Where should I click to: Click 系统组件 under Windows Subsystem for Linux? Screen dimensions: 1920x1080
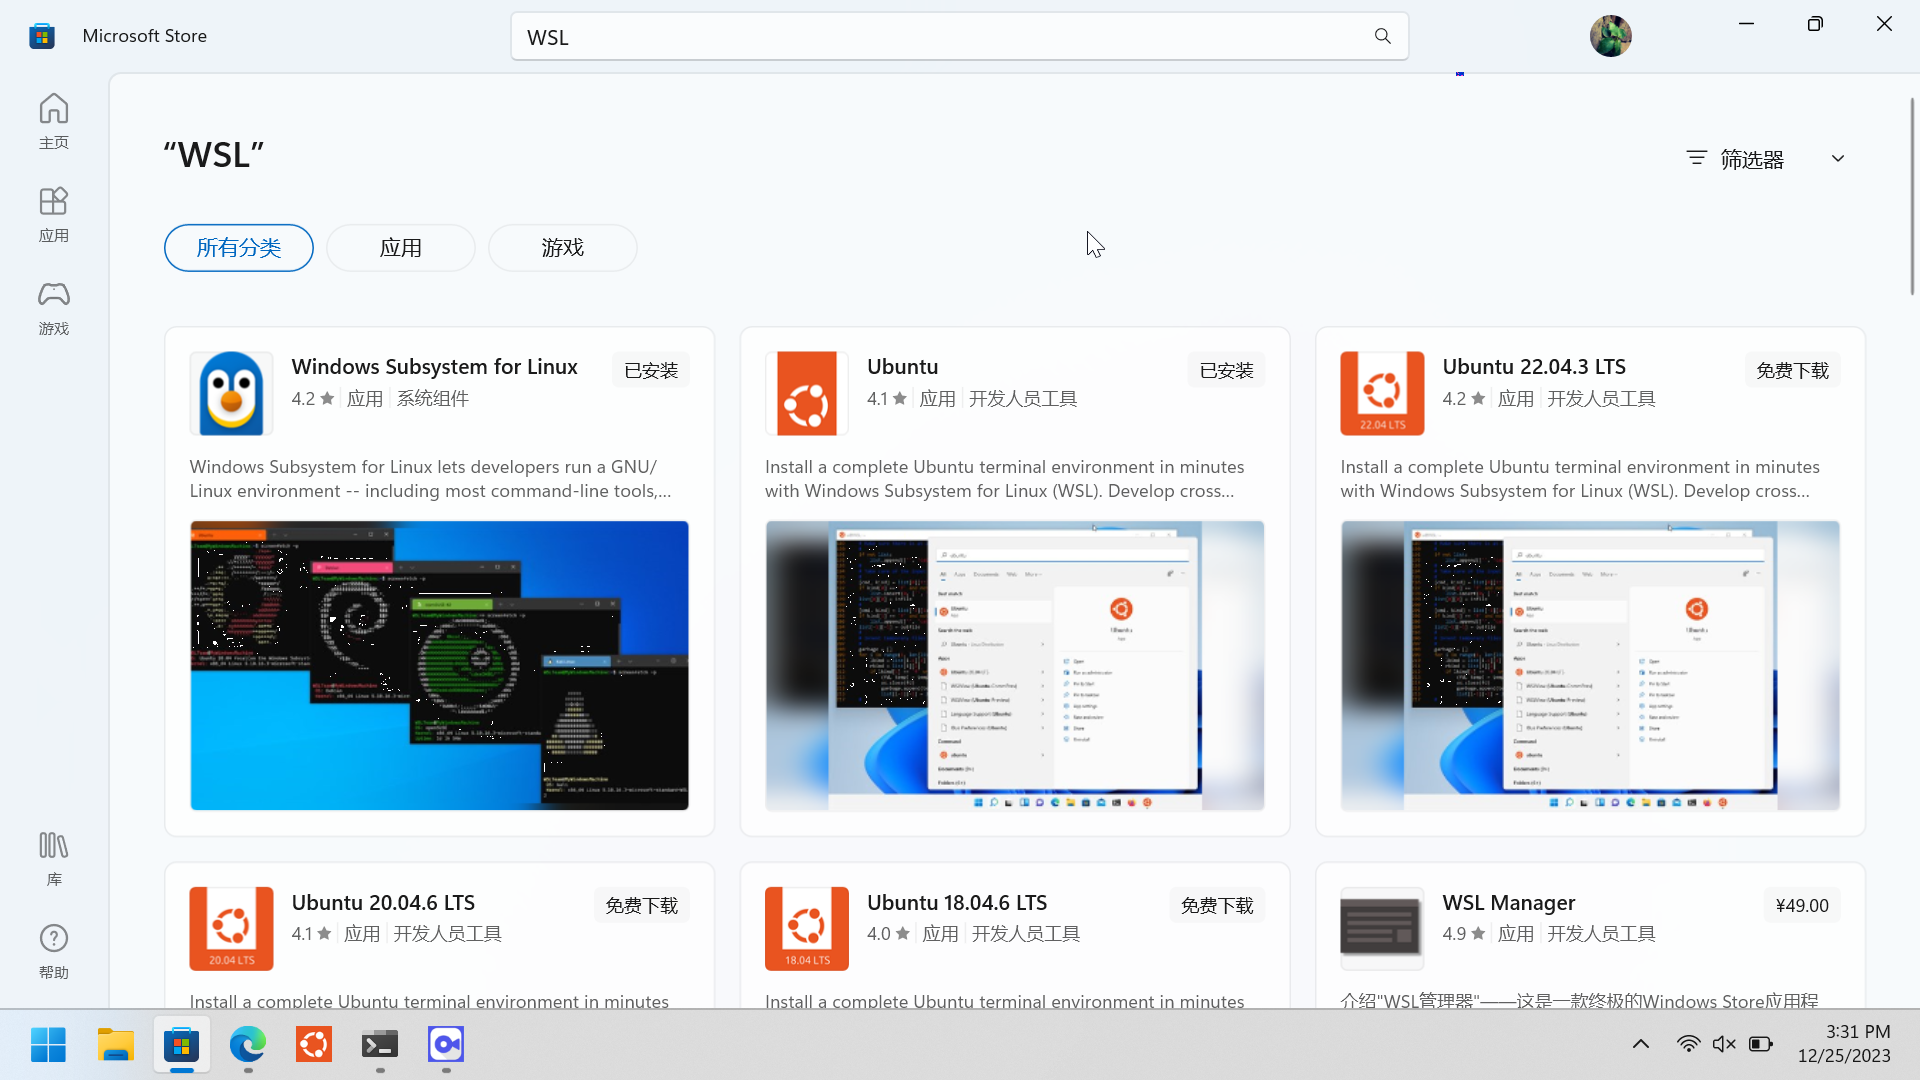[432, 398]
